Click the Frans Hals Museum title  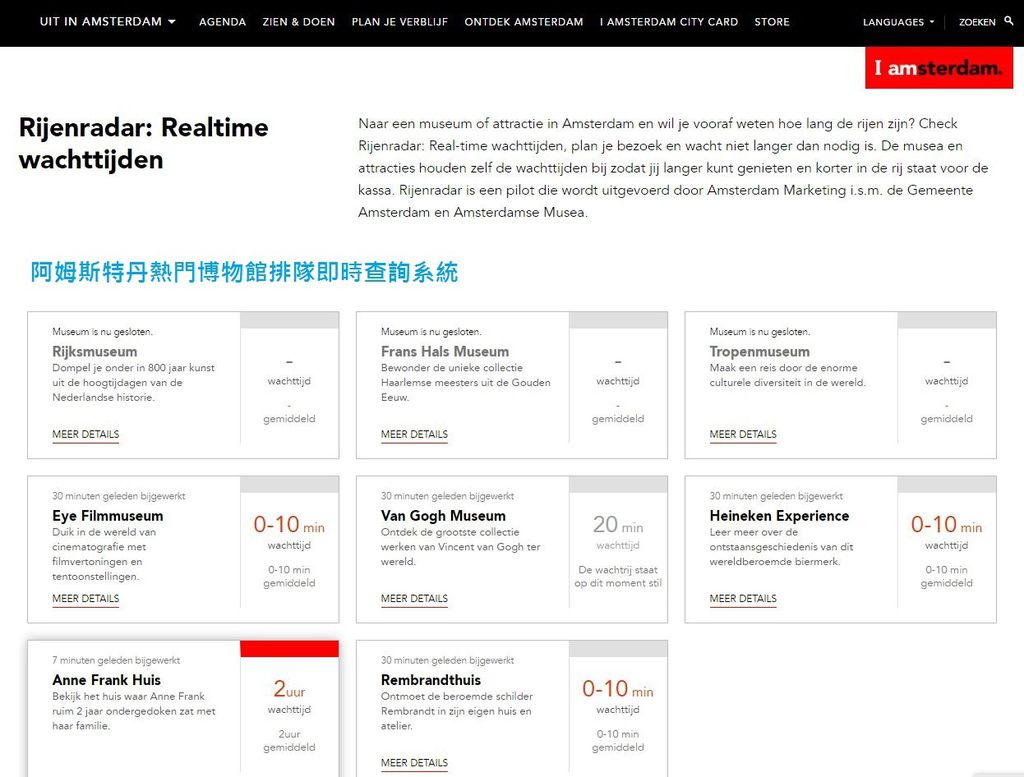[x=445, y=351]
